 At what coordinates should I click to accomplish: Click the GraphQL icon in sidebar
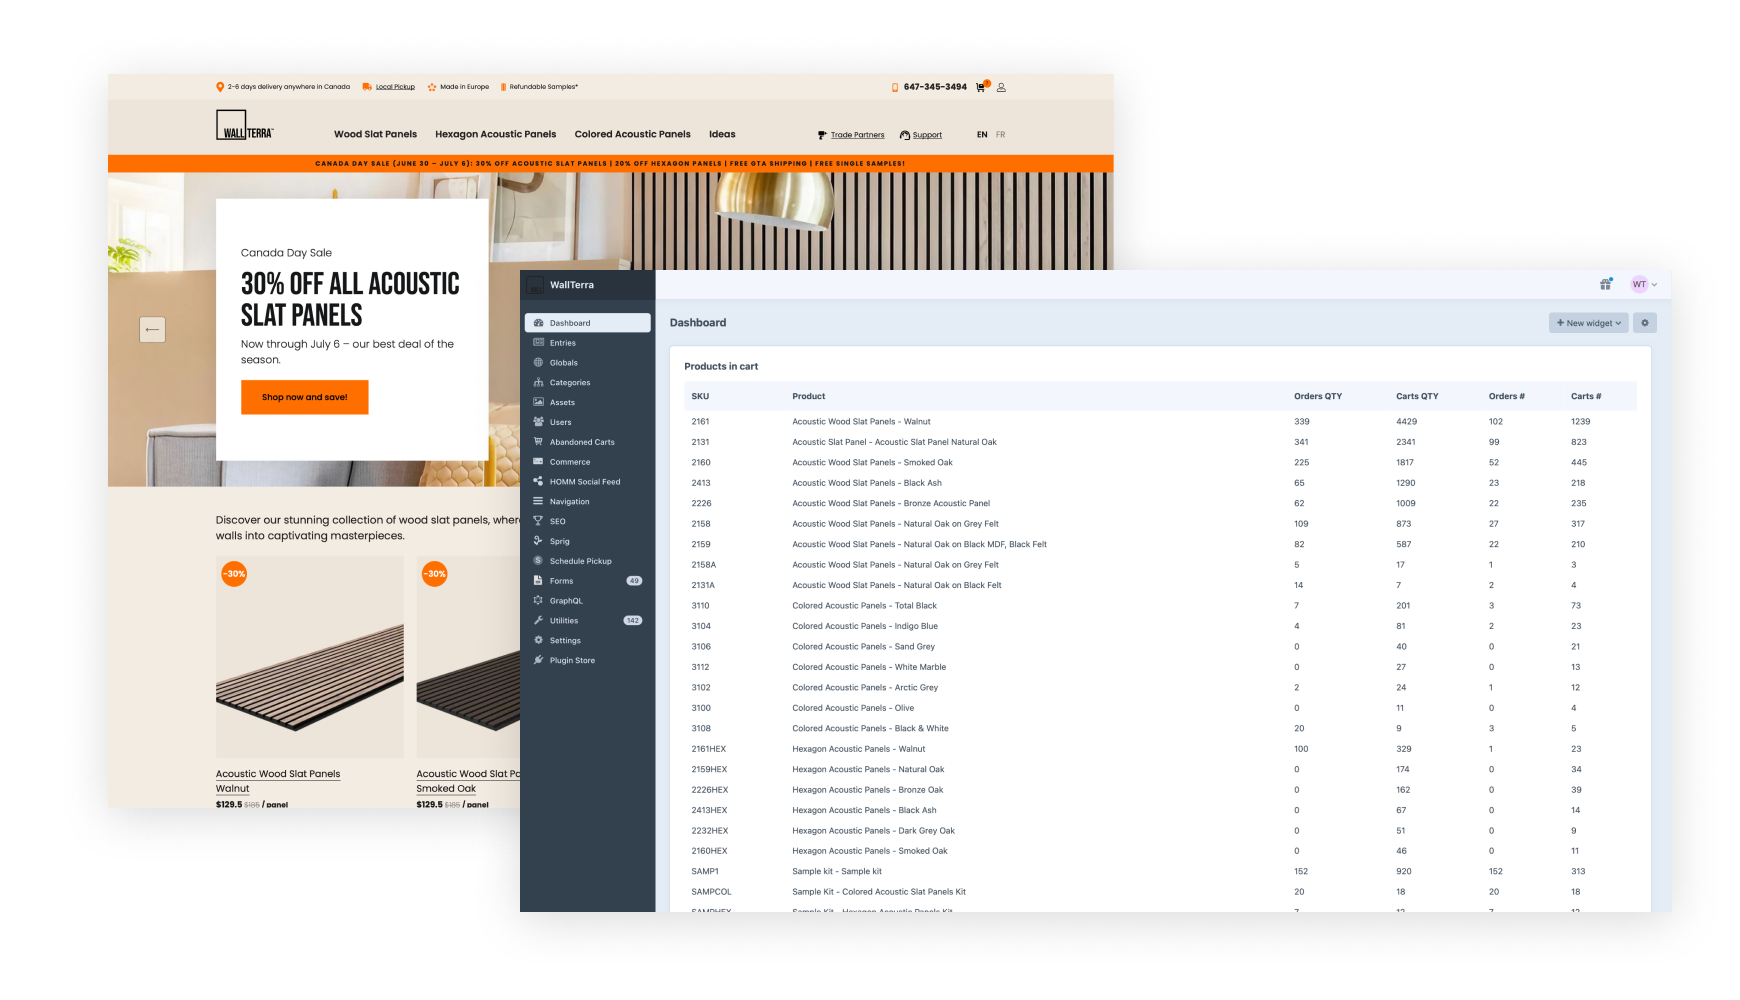coord(538,601)
